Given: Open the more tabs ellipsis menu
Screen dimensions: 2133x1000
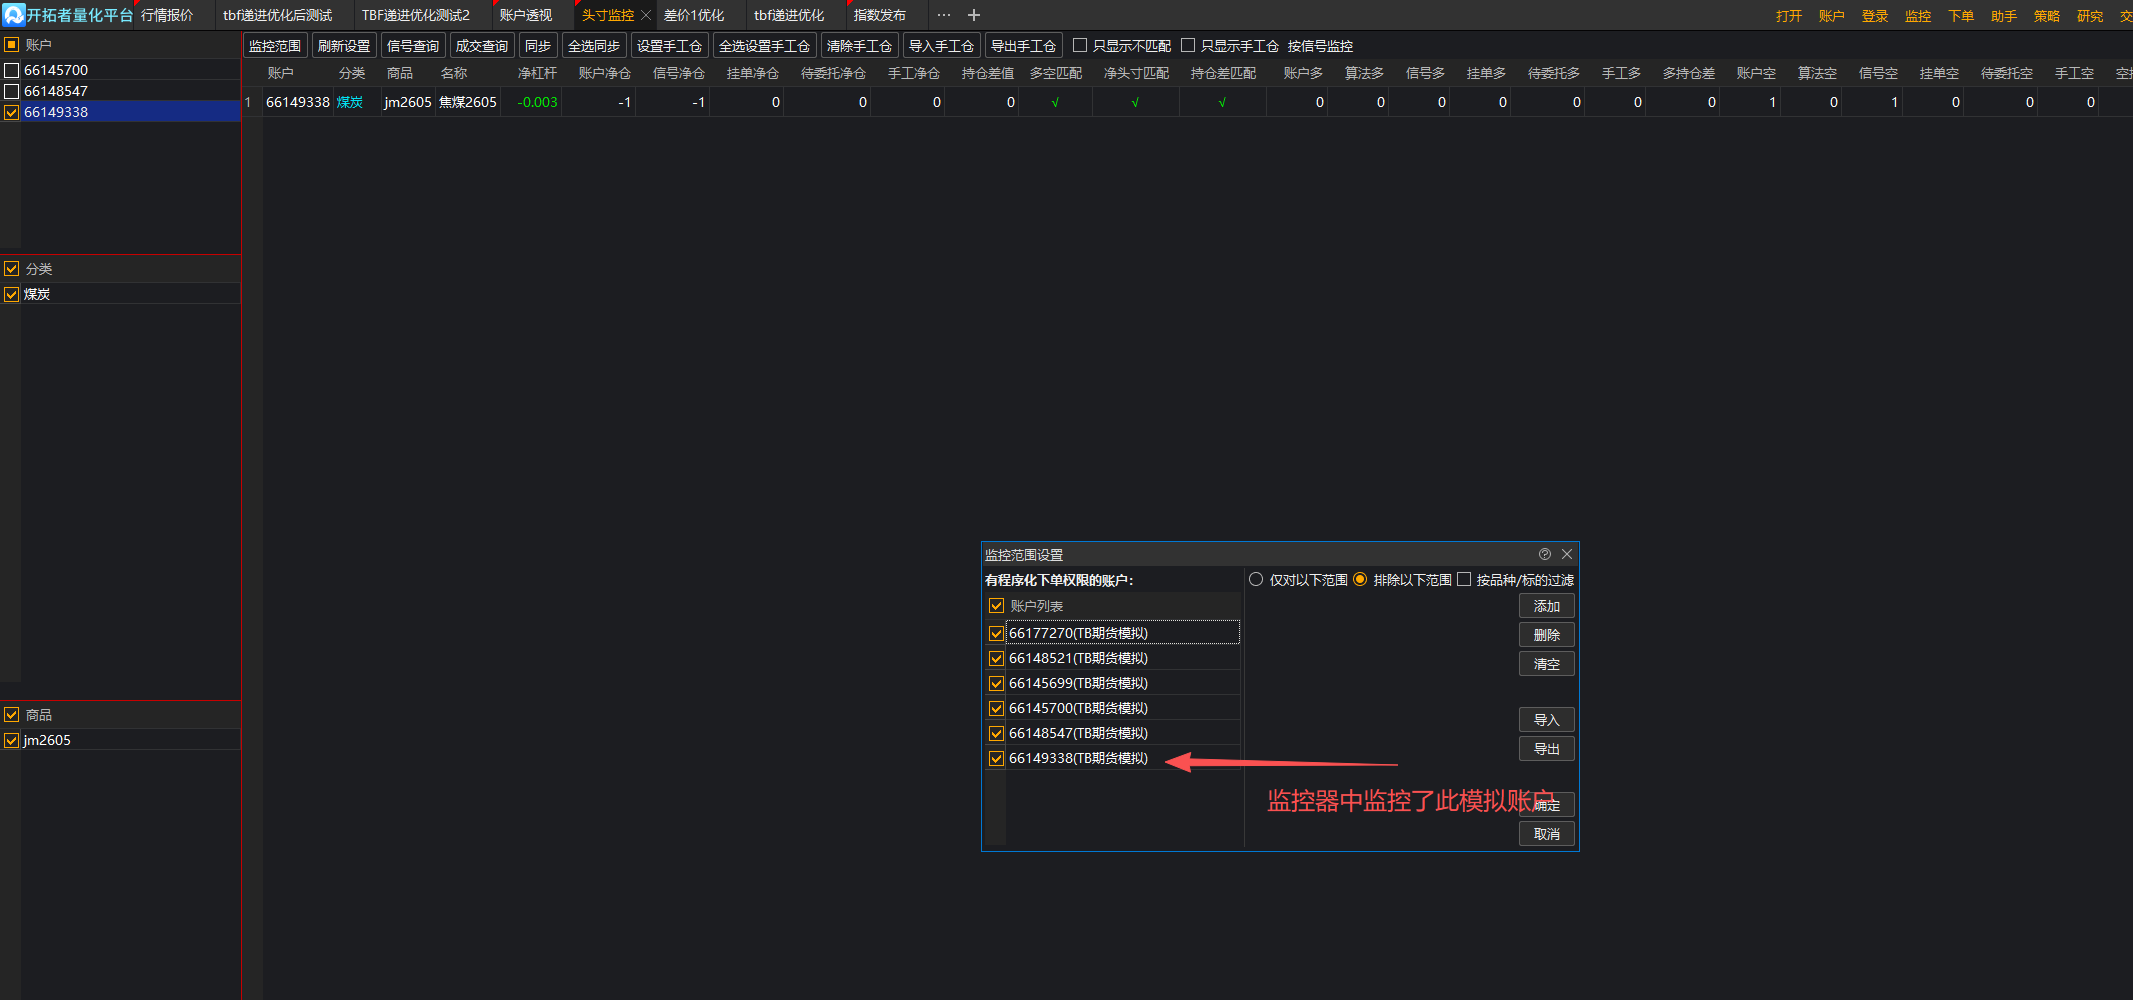Looking at the screenshot, I should point(944,15).
